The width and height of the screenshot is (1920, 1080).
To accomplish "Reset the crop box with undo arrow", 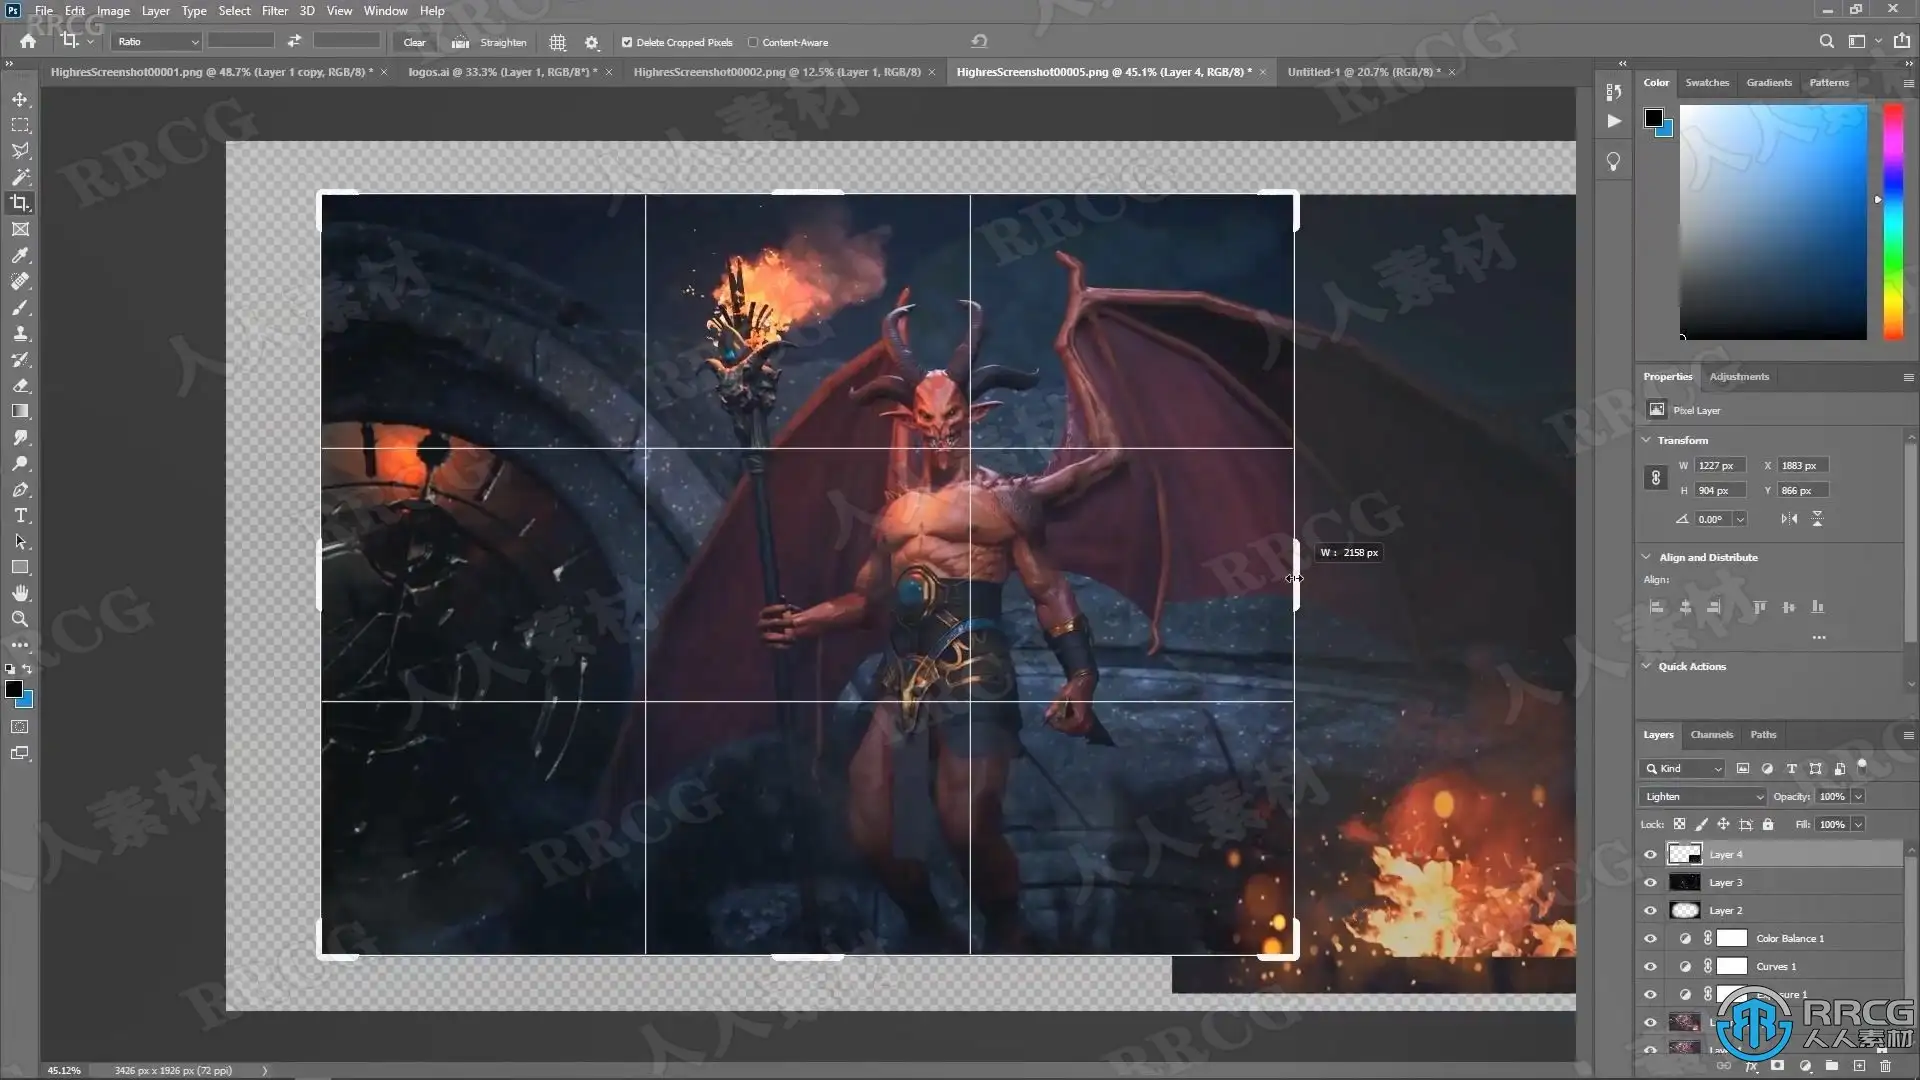I will (x=979, y=41).
